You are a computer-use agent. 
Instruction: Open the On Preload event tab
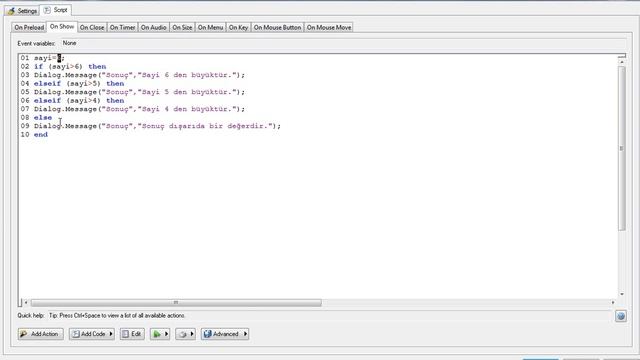(x=29, y=27)
